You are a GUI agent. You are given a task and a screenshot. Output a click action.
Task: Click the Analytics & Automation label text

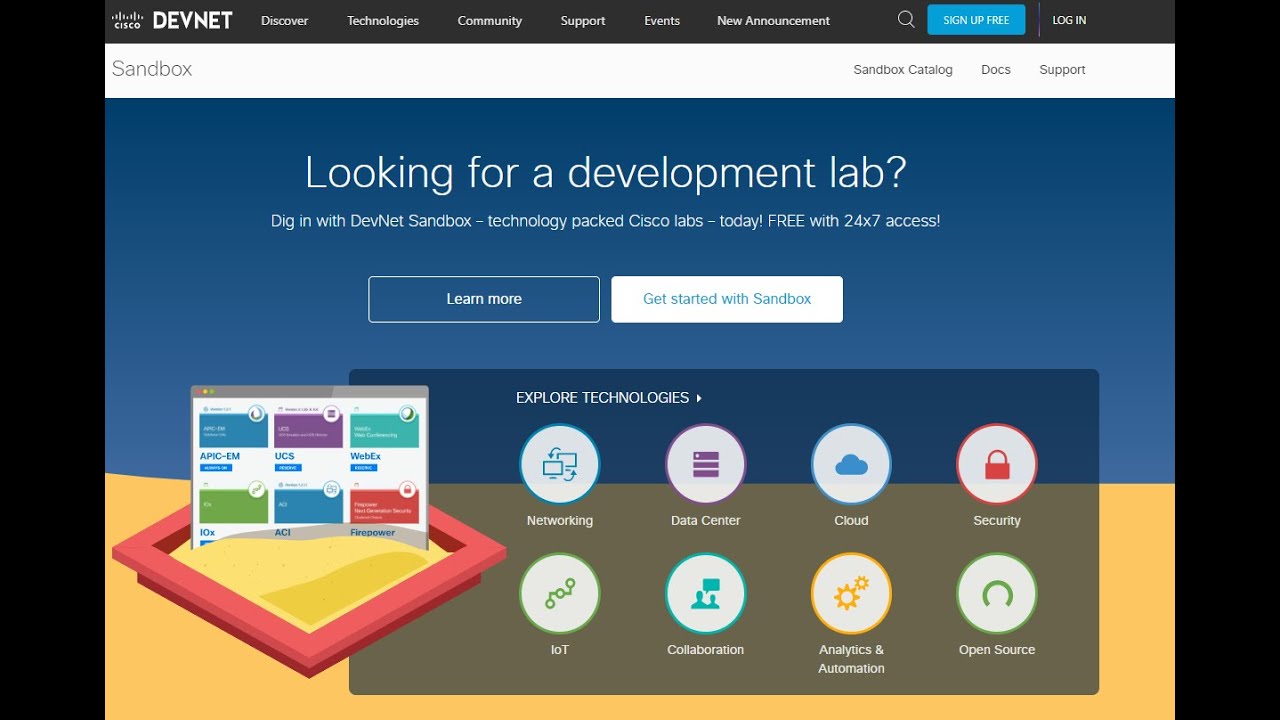tap(851, 659)
